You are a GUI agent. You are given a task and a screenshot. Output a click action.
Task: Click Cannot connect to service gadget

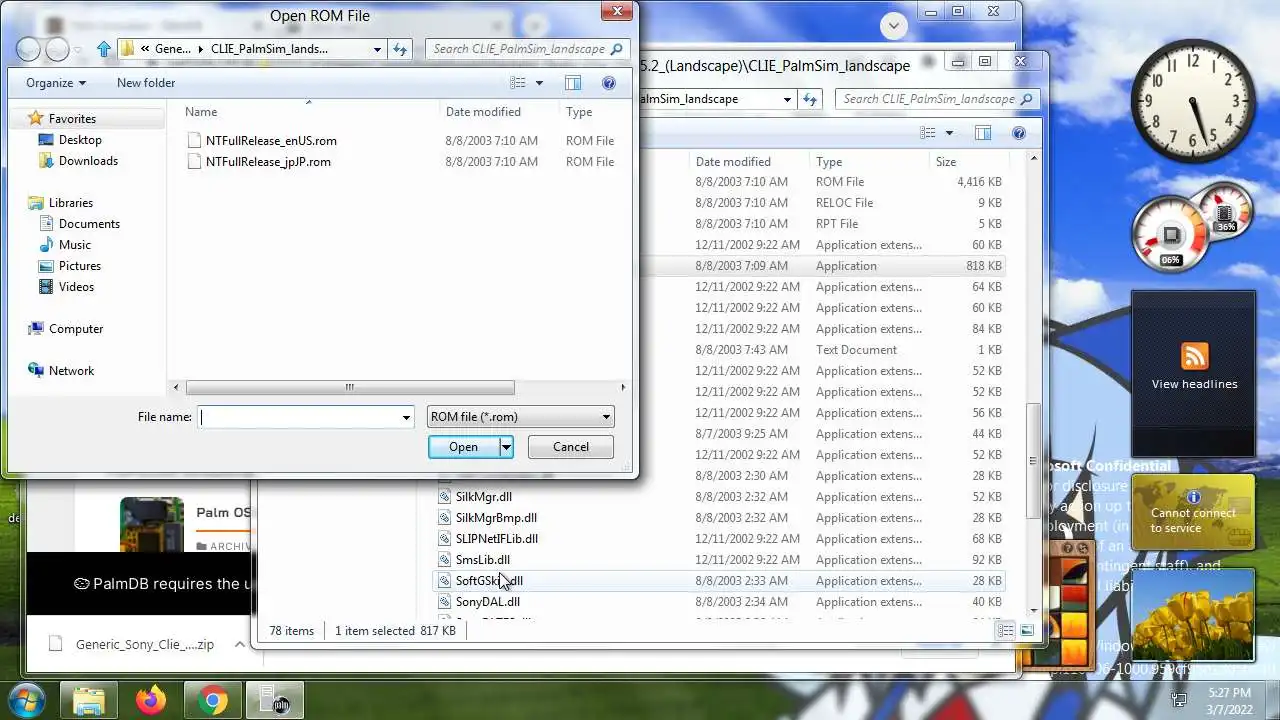(1192, 512)
